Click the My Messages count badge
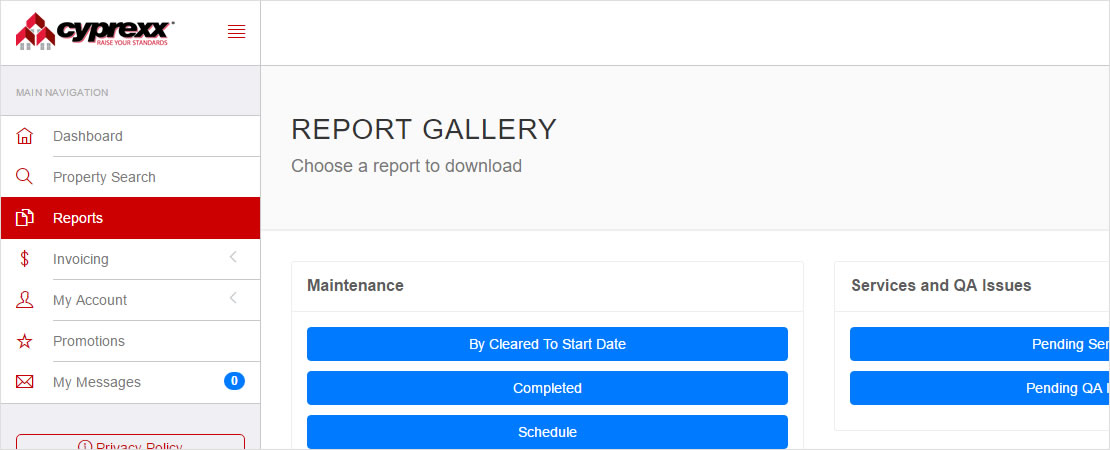1110x450 pixels. point(234,381)
